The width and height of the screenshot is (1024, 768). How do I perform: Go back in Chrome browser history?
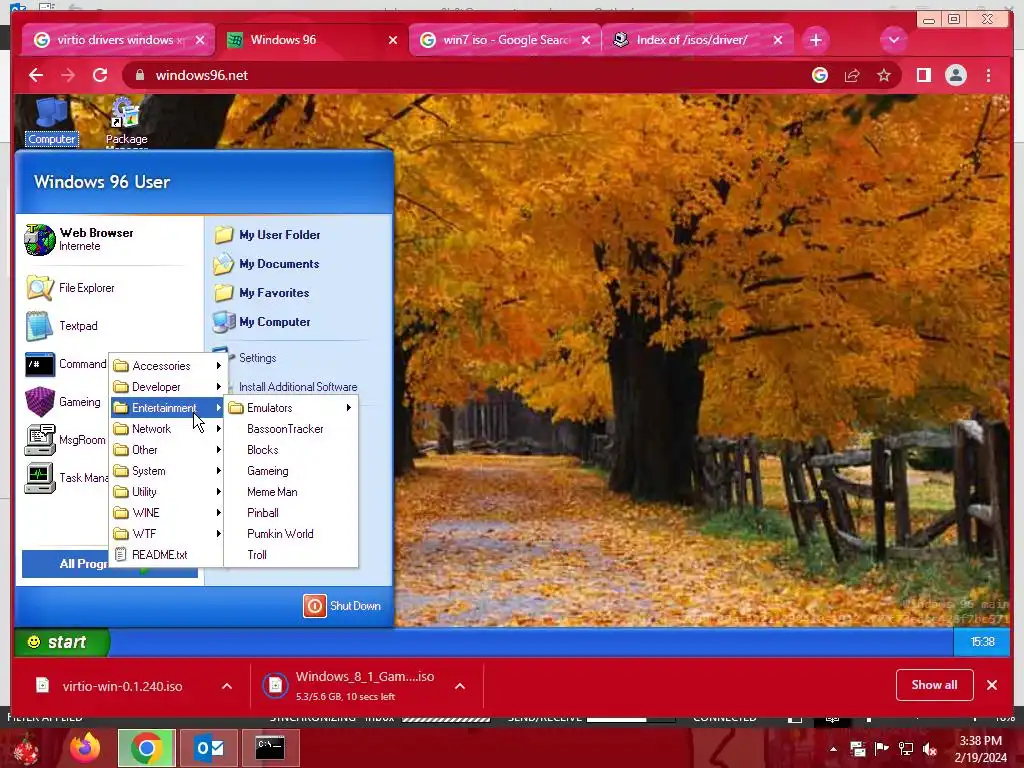pos(36,75)
